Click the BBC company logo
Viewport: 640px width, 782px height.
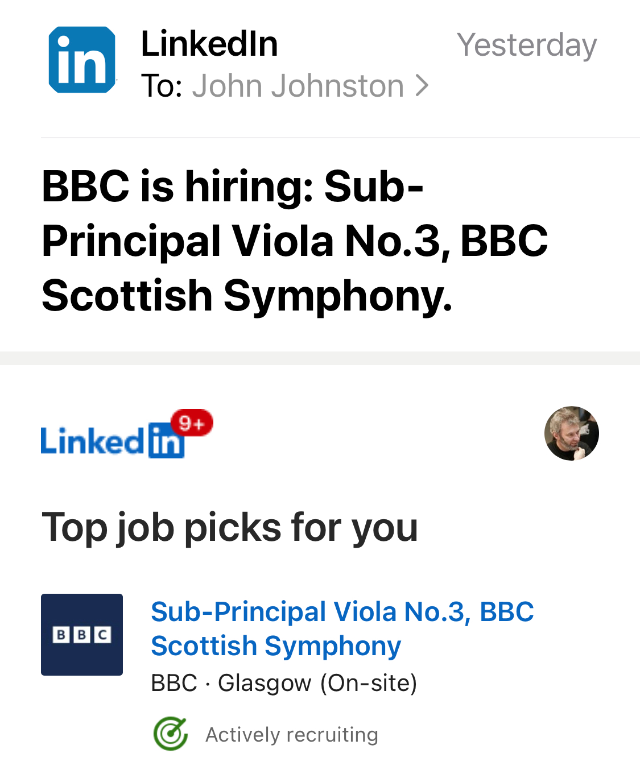[x=82, y=634]
